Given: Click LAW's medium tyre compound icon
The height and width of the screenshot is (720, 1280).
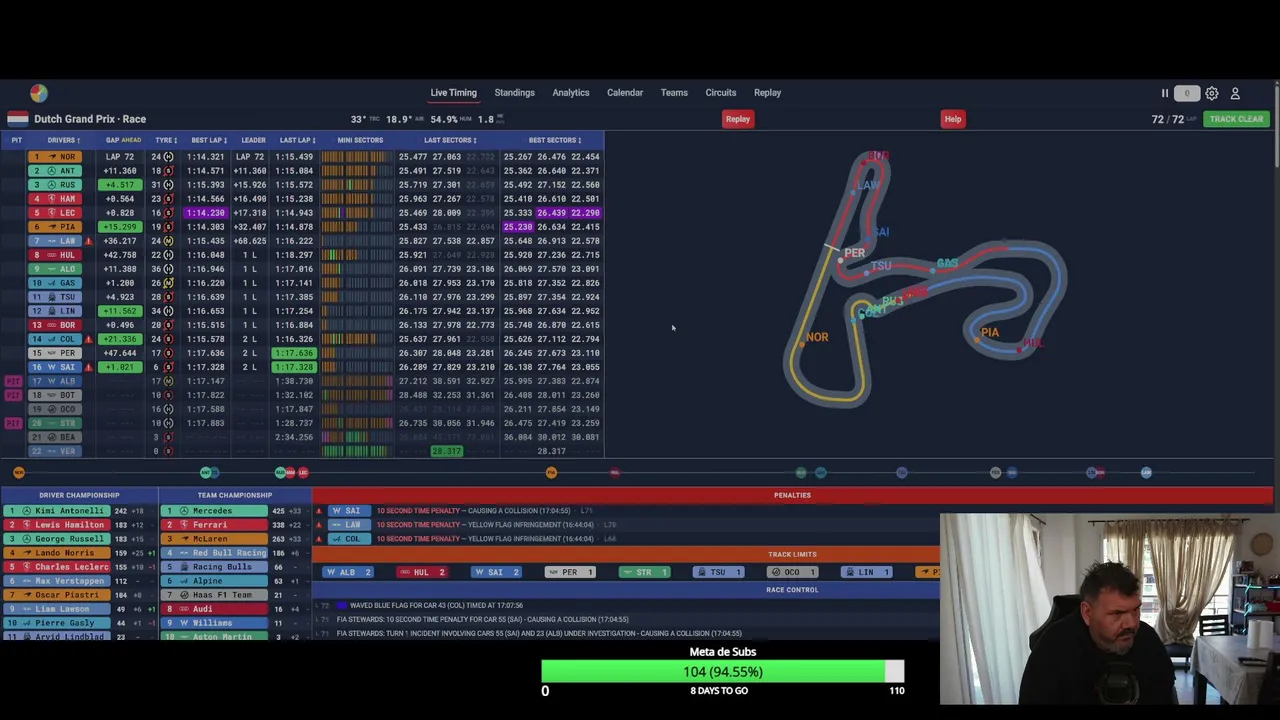Looking at the screenshot, I should pos(168,241).
